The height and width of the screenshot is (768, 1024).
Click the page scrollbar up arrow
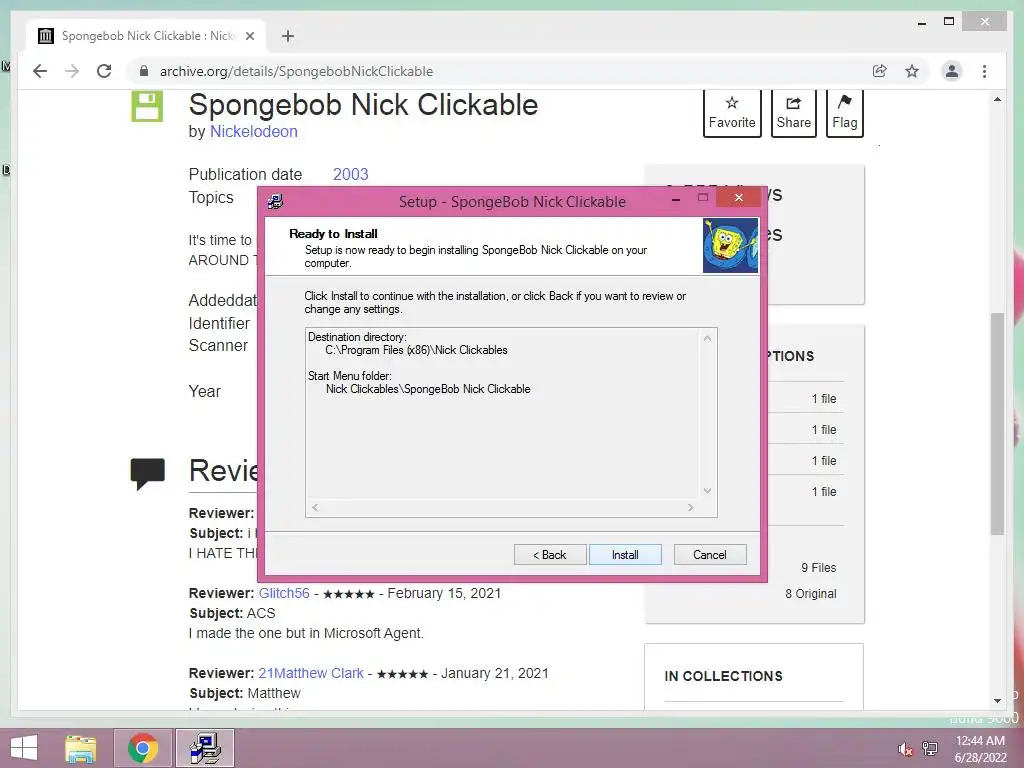click(997, 99)
